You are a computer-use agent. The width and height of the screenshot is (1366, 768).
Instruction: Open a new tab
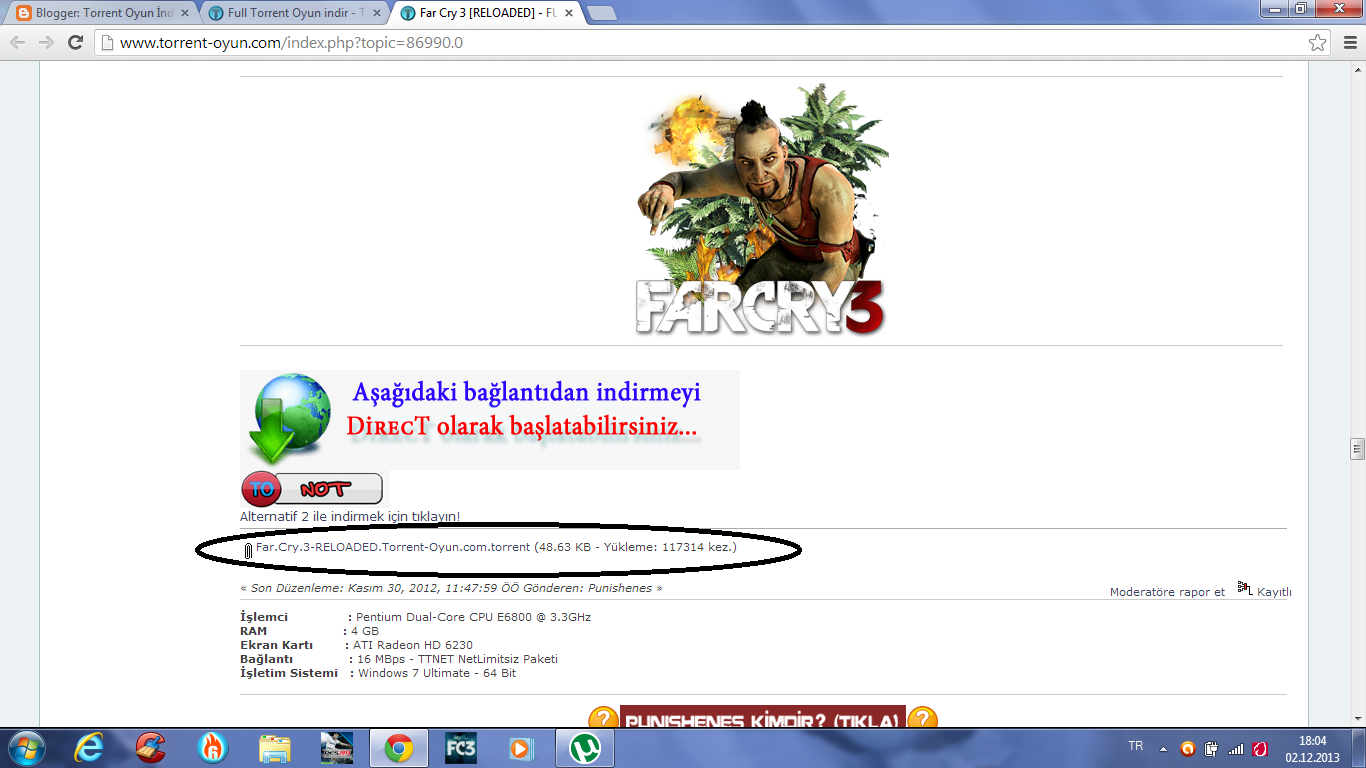tap(600, 14)
